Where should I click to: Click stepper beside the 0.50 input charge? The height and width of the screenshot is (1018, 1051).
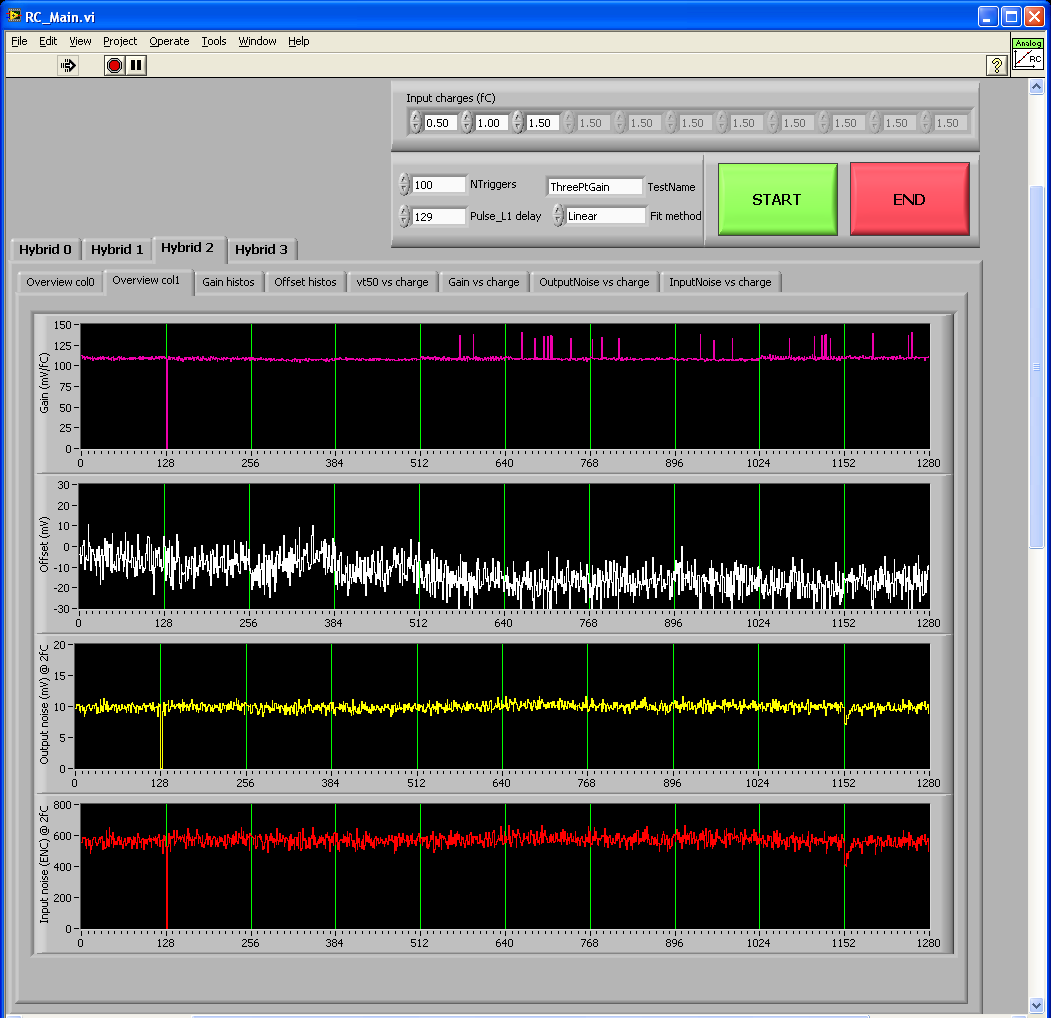(x=415, y=123)
